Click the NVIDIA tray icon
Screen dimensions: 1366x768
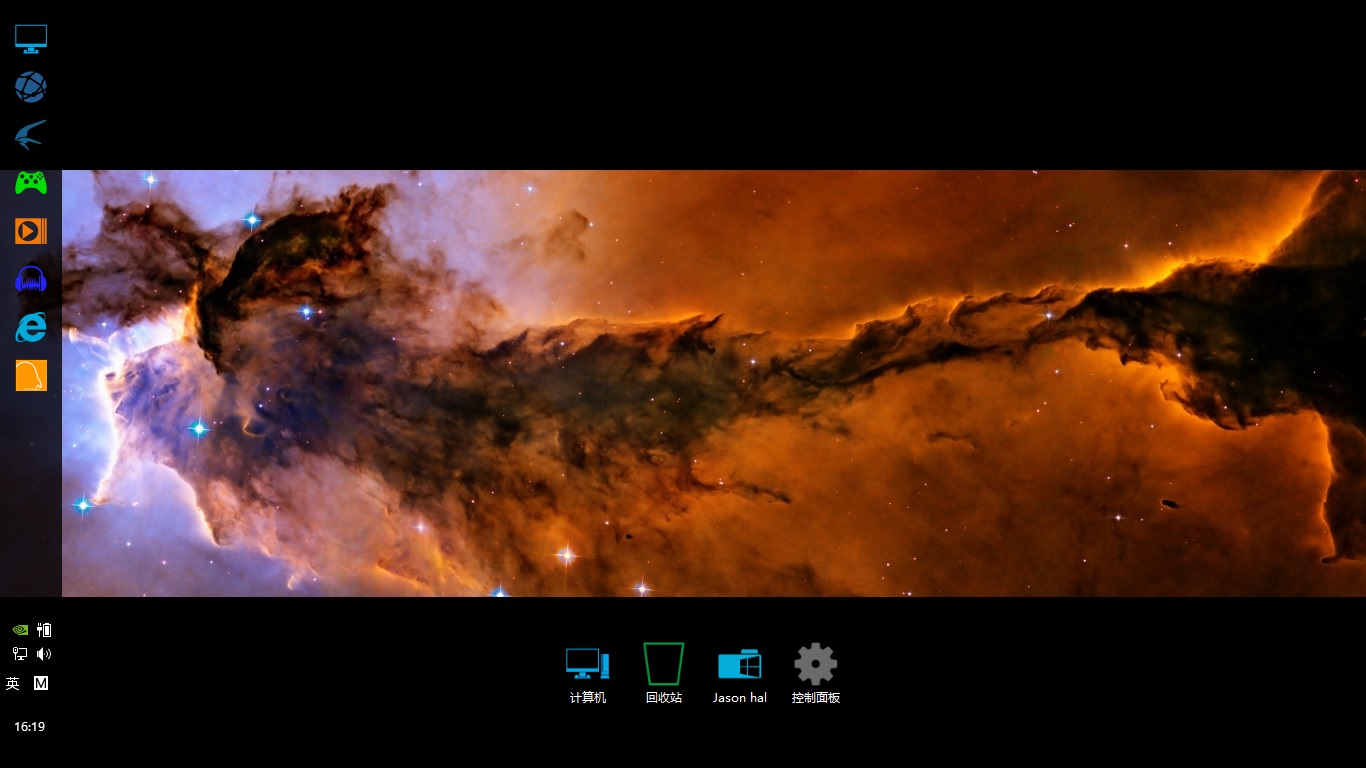(19, 630)
